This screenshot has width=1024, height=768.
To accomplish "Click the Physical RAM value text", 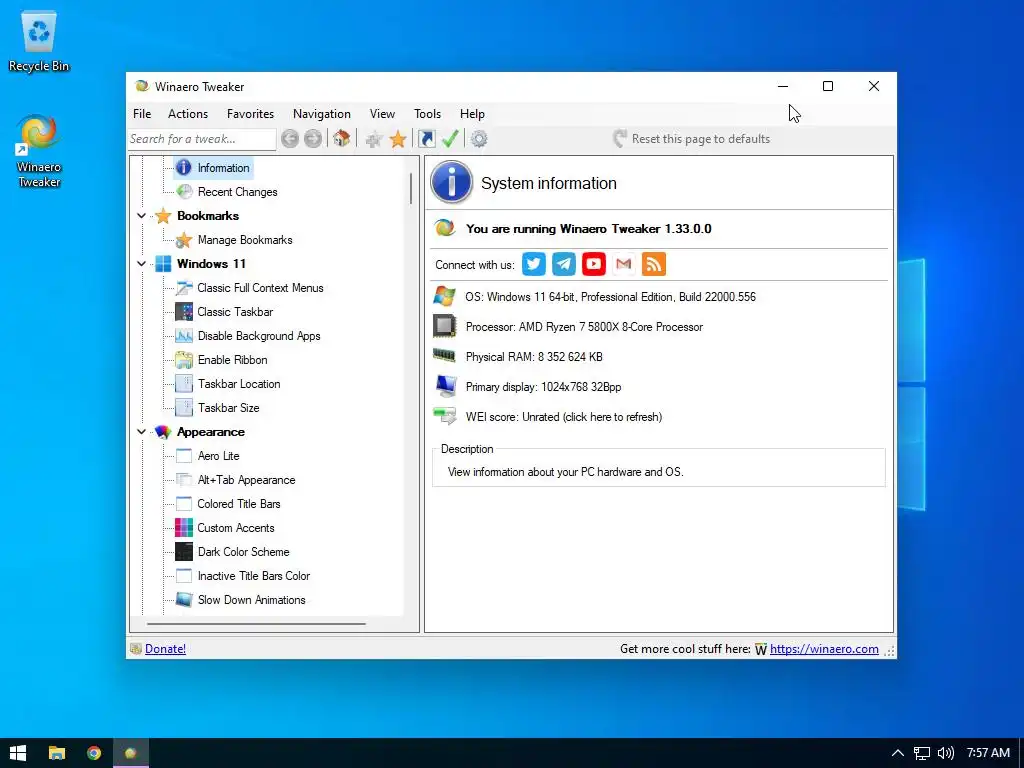I will click(534, 357).
